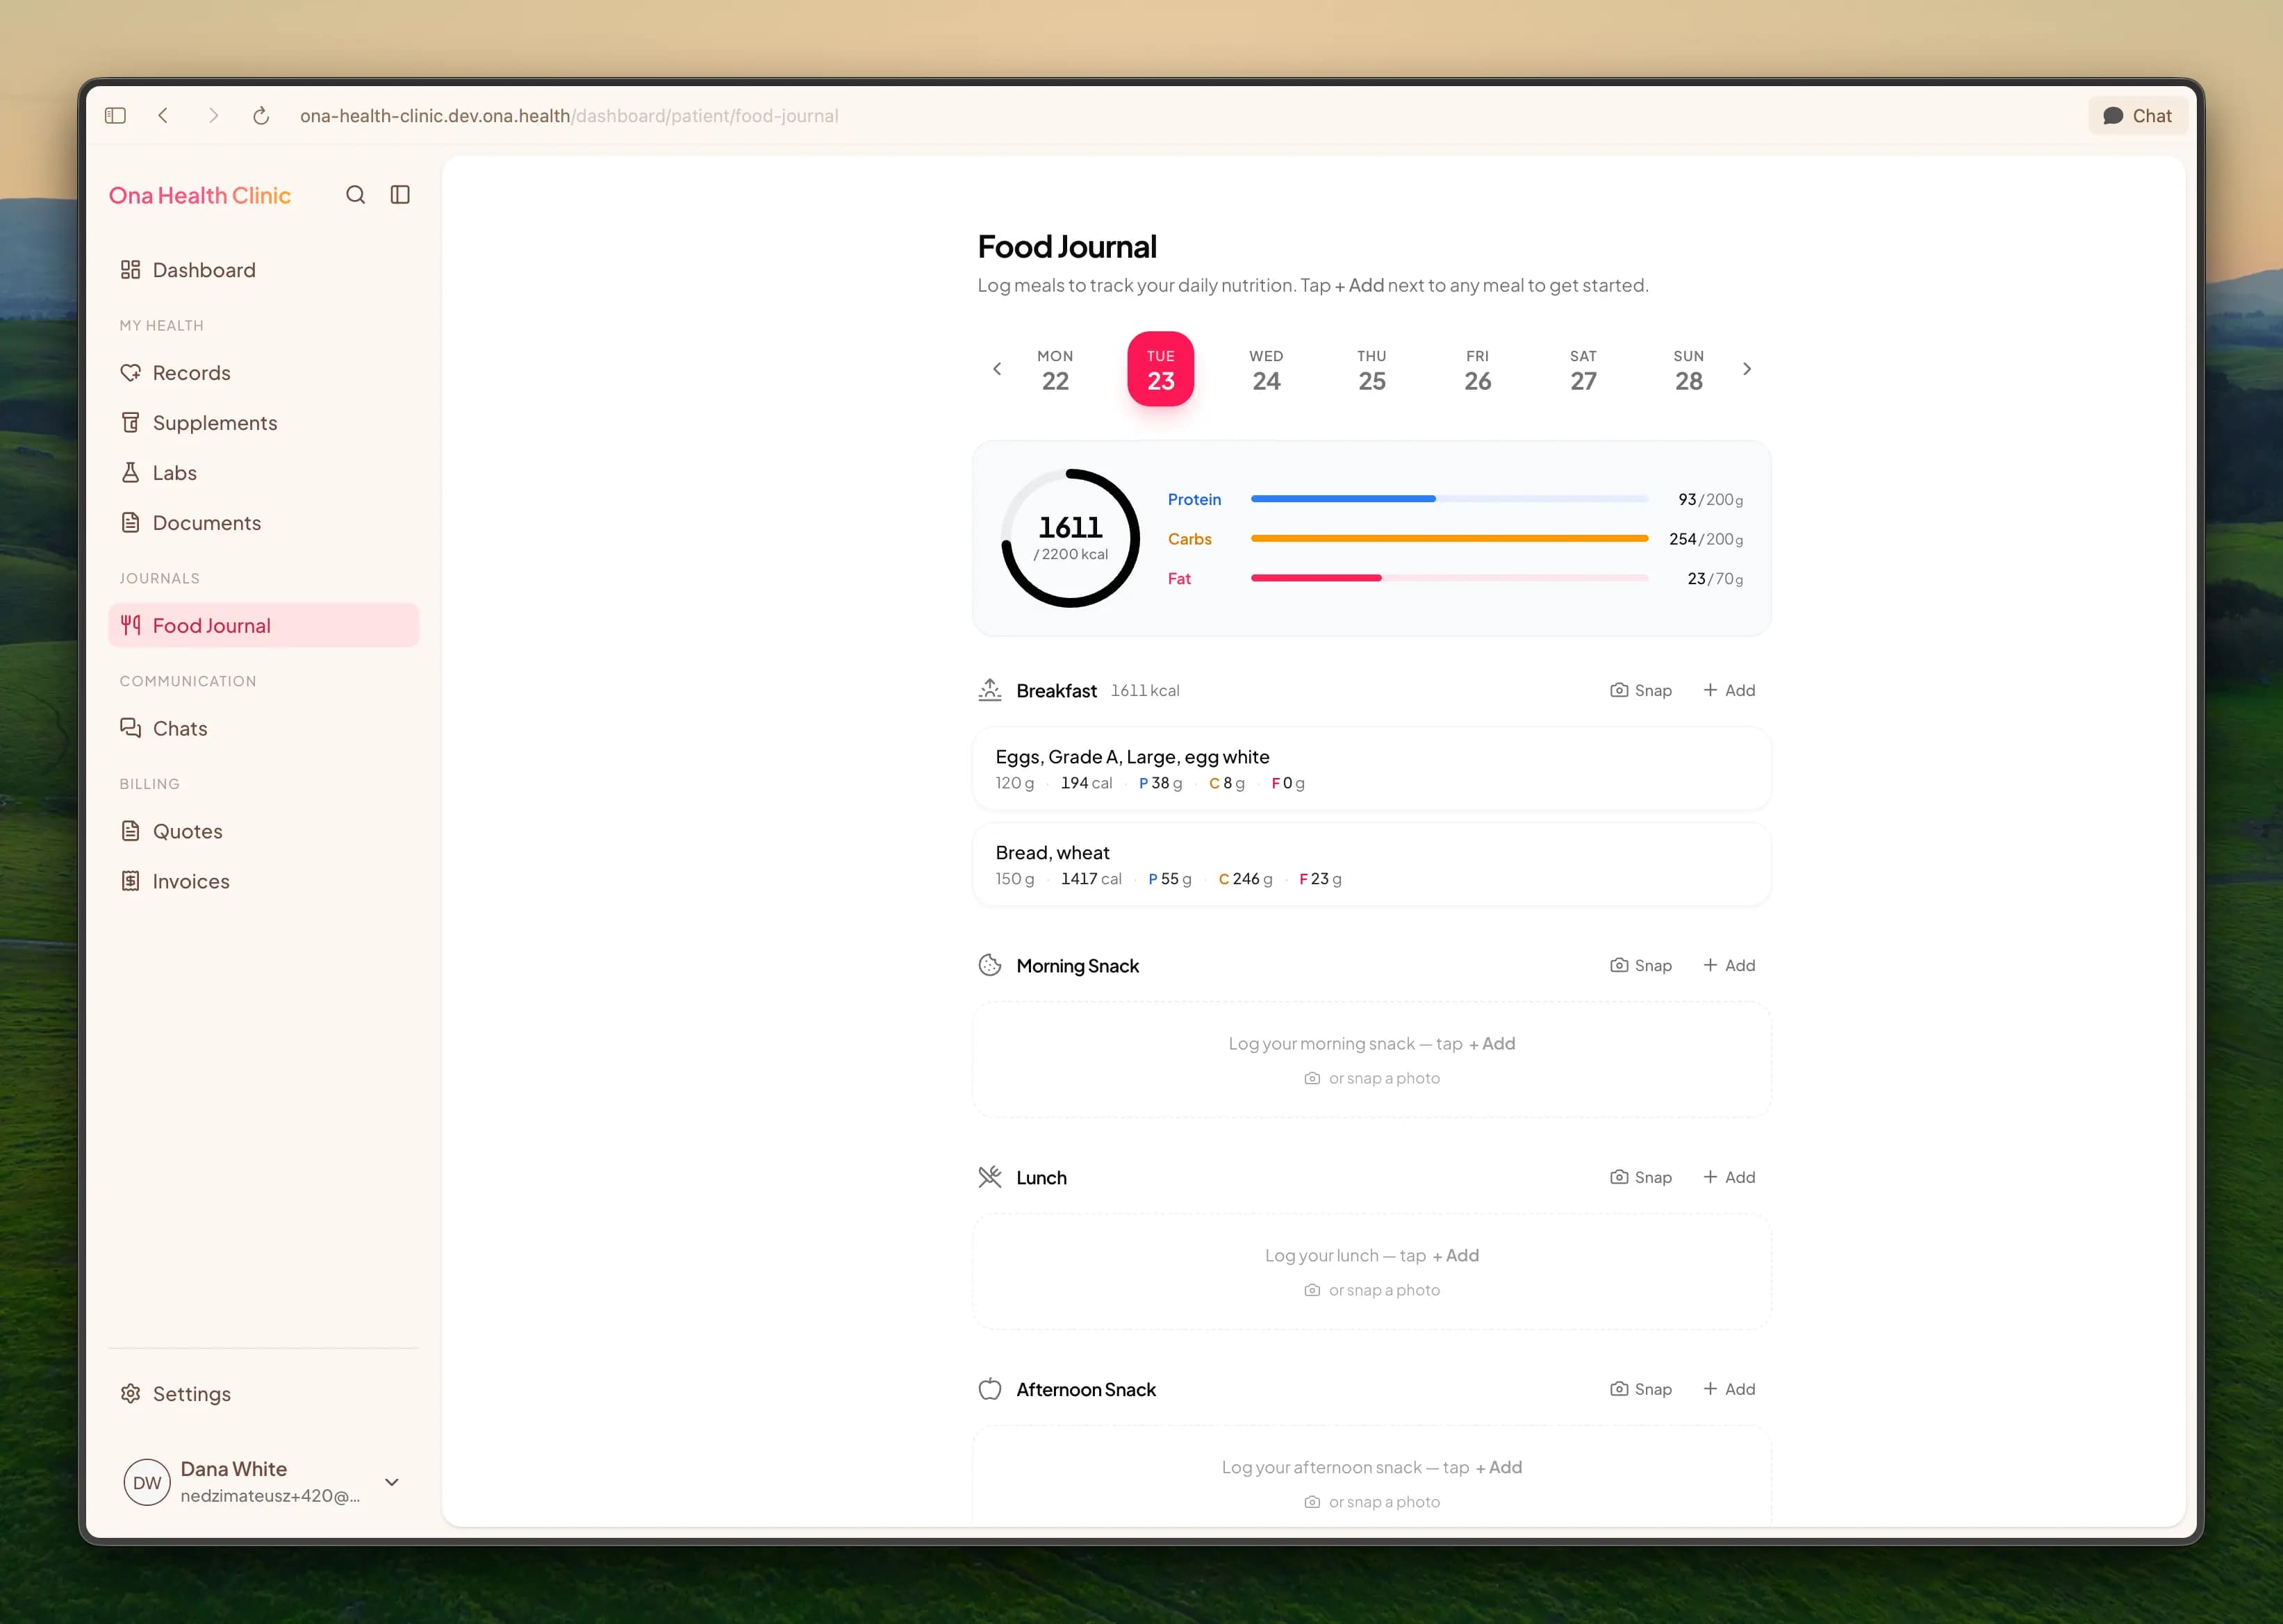This screenshot has height=1624, width=2283.
Task: Click the Protein progress bar
Action: coord(1449,499)
